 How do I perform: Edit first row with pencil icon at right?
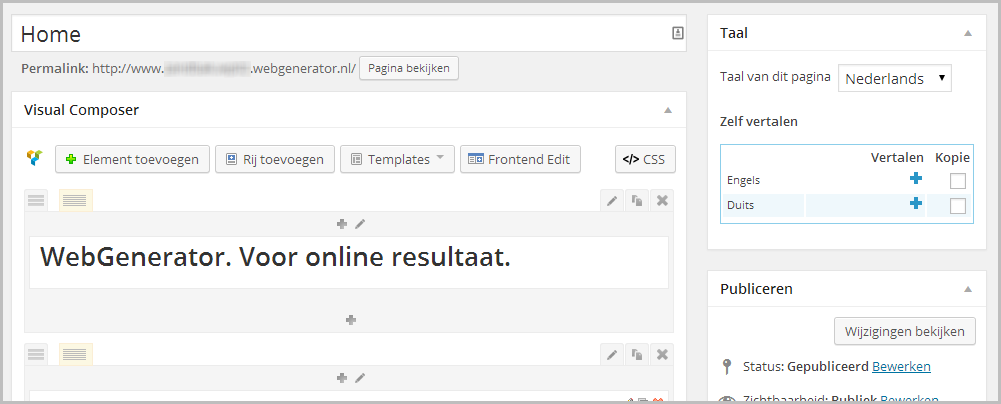pos(612,200)
